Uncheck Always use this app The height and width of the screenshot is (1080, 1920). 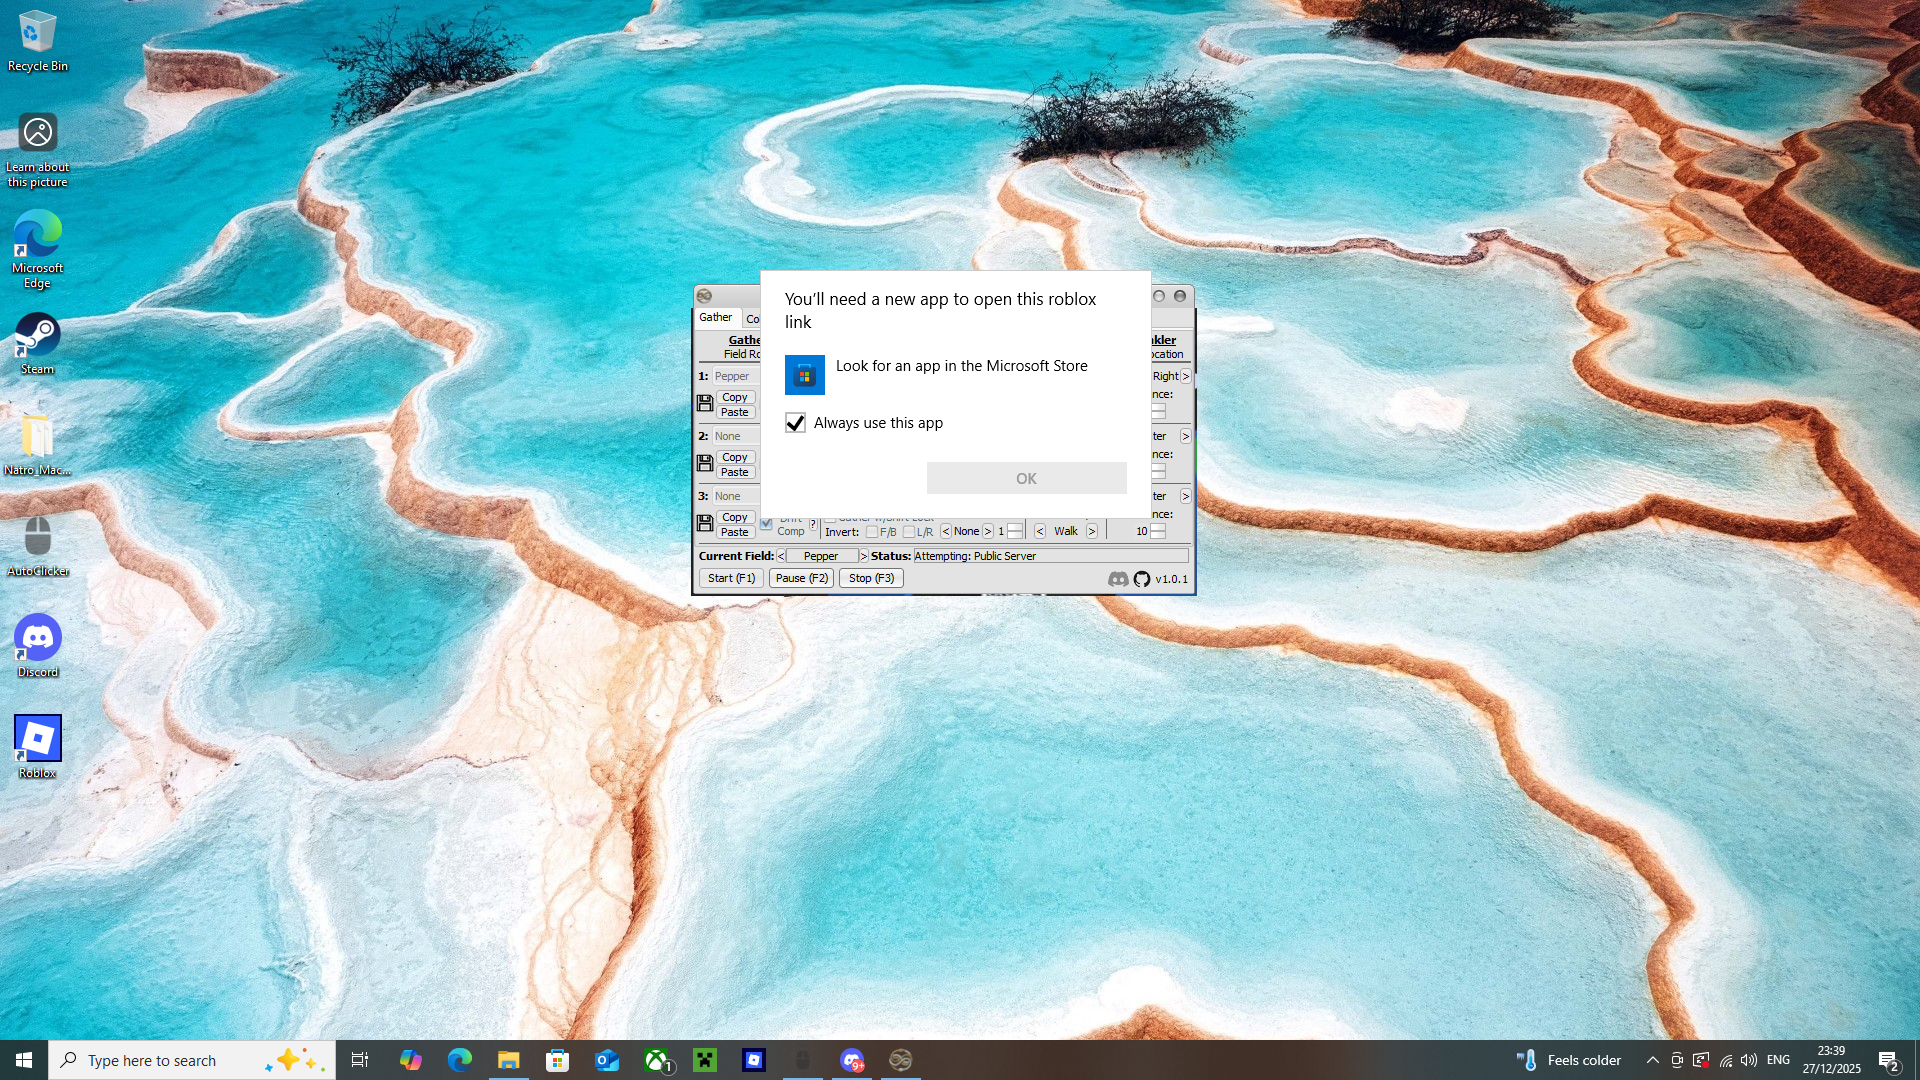(x=795, y=423)
